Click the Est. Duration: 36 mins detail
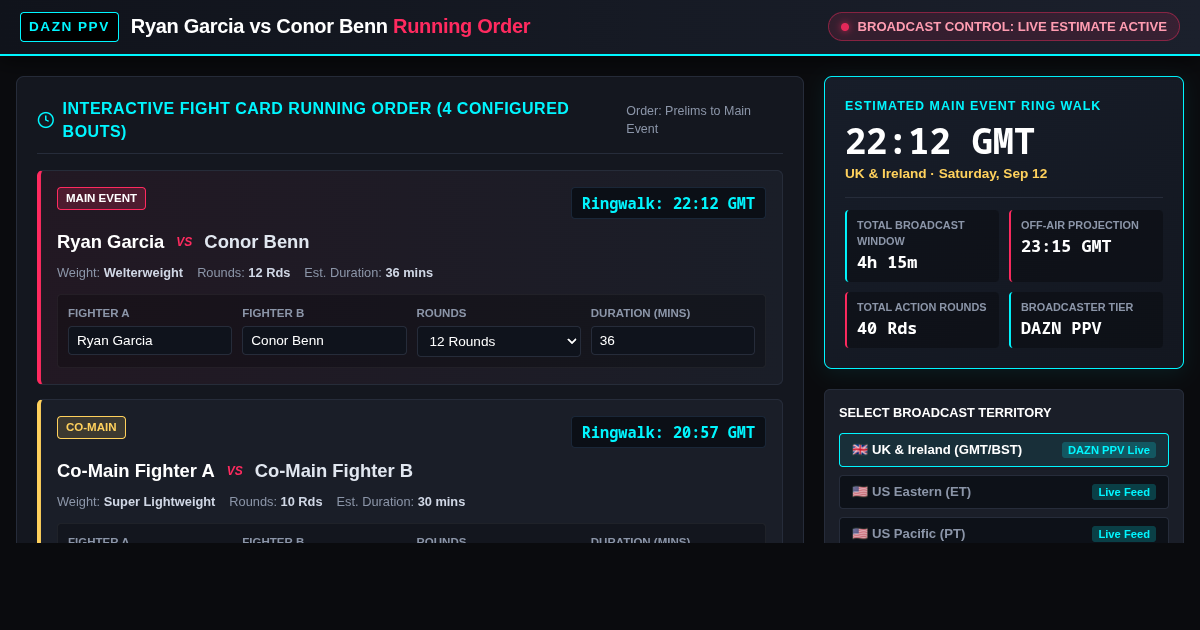Screen dimensions: 1200x630 tap(368, 272)
